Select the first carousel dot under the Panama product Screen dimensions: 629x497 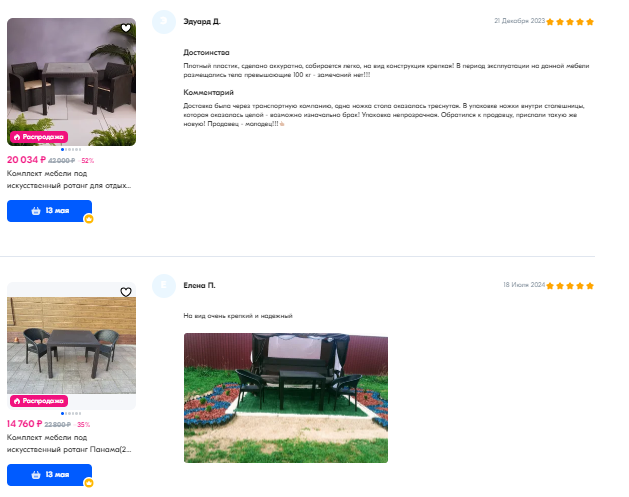pos(62,413)
